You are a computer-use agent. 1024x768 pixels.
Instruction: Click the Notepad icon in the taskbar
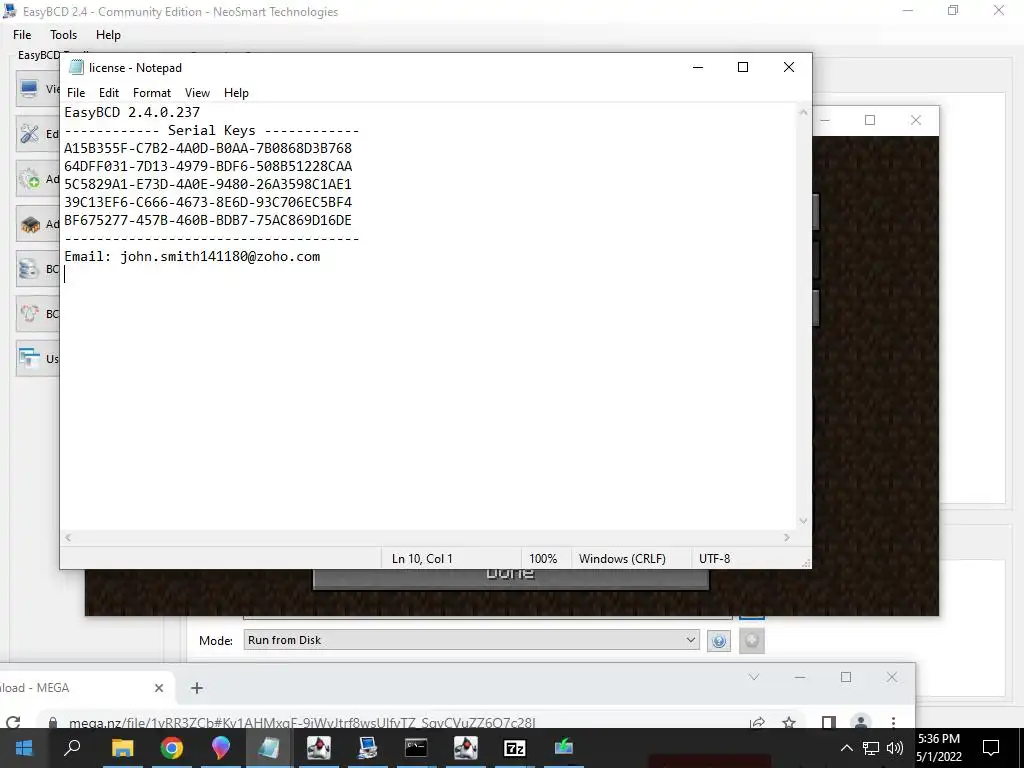point(268,748)
